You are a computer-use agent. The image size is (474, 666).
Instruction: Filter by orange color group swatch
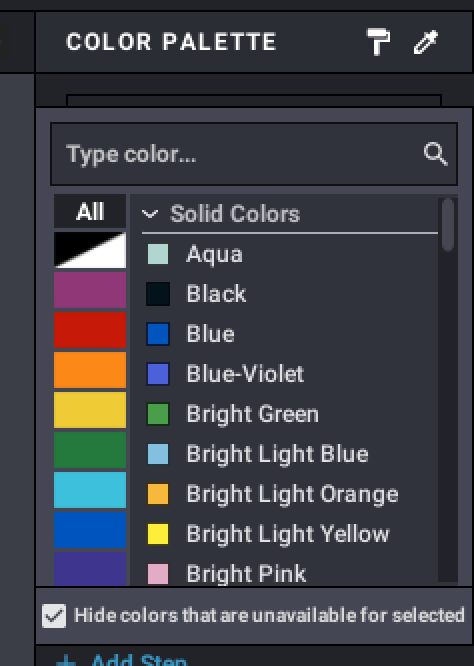[90, 370]
